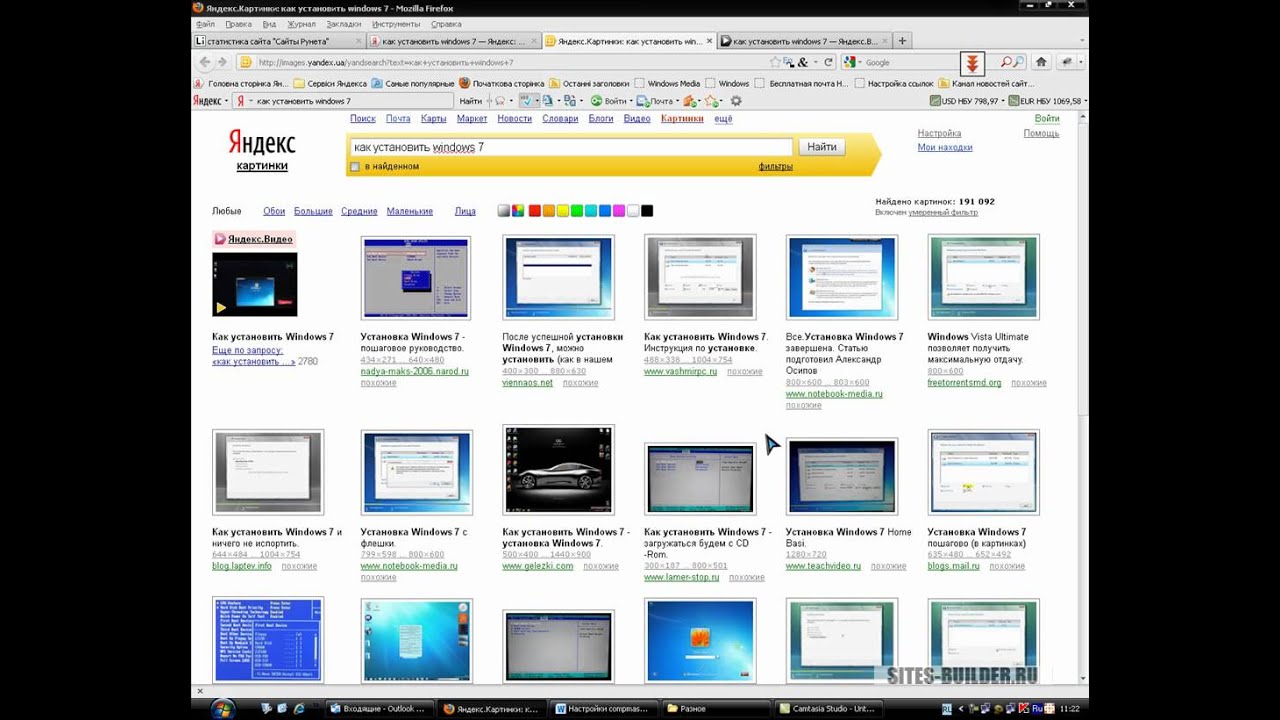This screenshot has width=1280, height=720.
Task: Go to the browser home page icon
Action: pyautogui.click(x=1041, y=62)
